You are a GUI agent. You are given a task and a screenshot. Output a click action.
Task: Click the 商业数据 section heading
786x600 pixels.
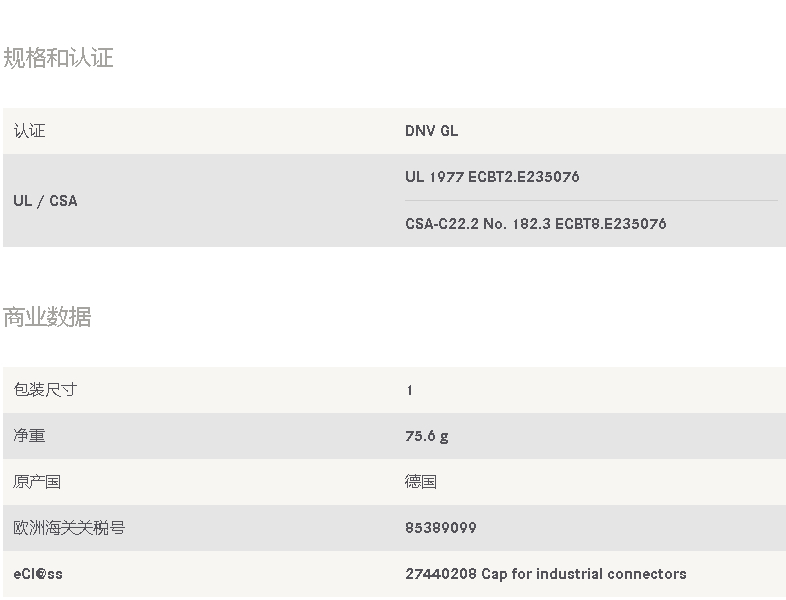coord(47,317)
